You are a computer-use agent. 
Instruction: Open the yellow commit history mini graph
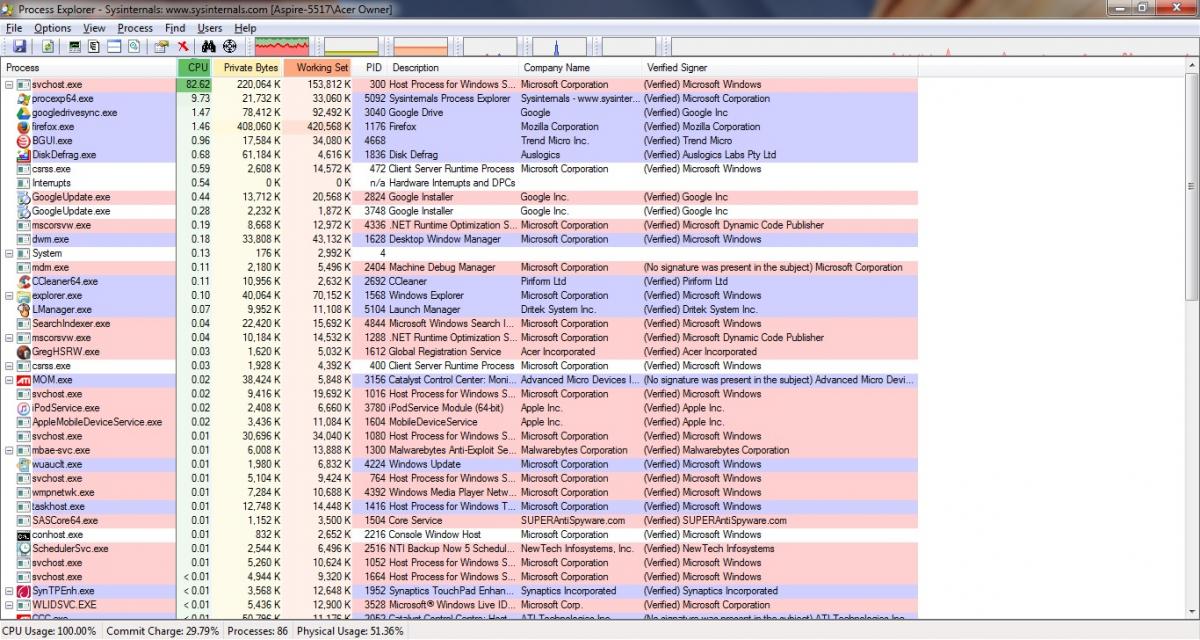[352, 46]
